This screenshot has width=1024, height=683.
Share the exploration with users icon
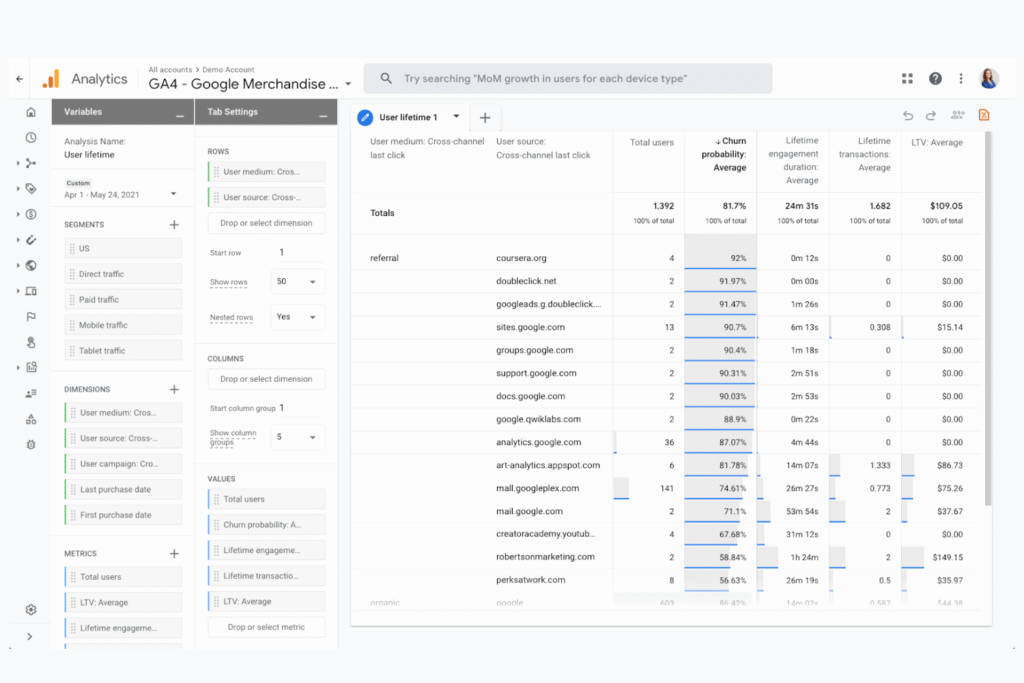(957, 115)
